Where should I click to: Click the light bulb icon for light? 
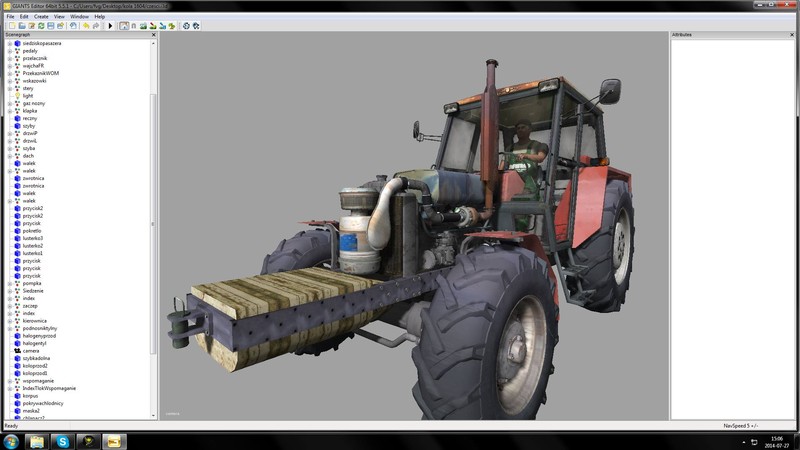click(x=16, y=96)
